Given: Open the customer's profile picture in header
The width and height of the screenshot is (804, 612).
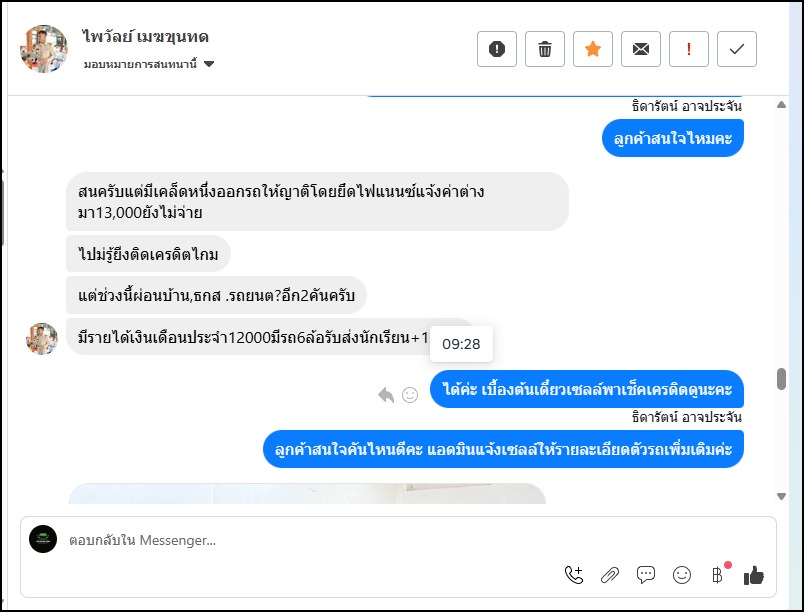Looking at the screenshot, I should coord(44,49).
